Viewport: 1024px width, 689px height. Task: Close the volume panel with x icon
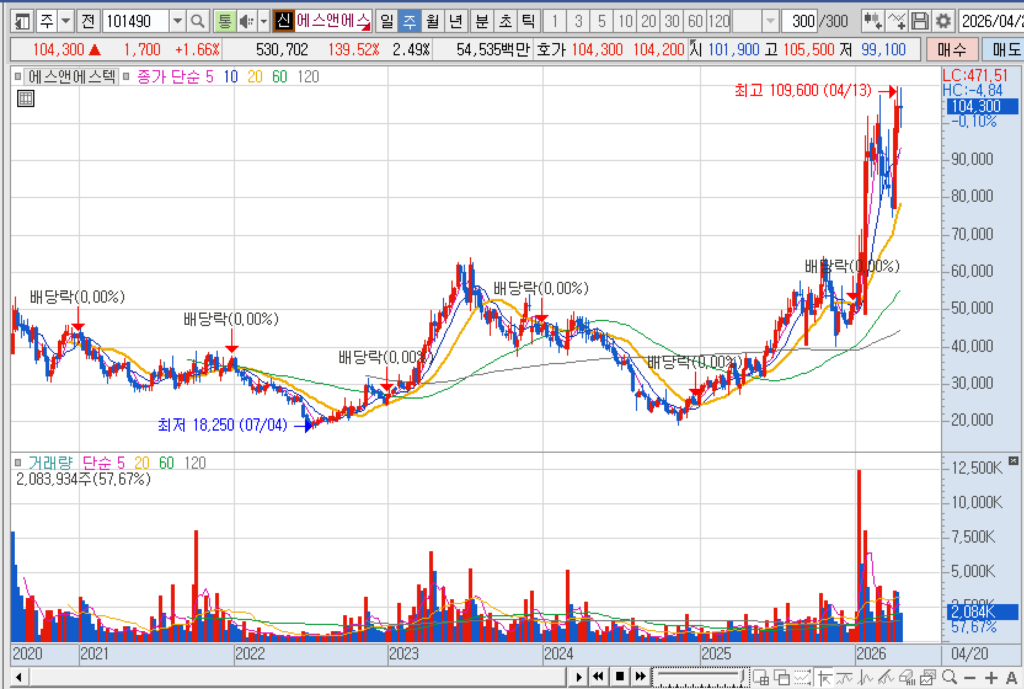(x=1014, y=461)
